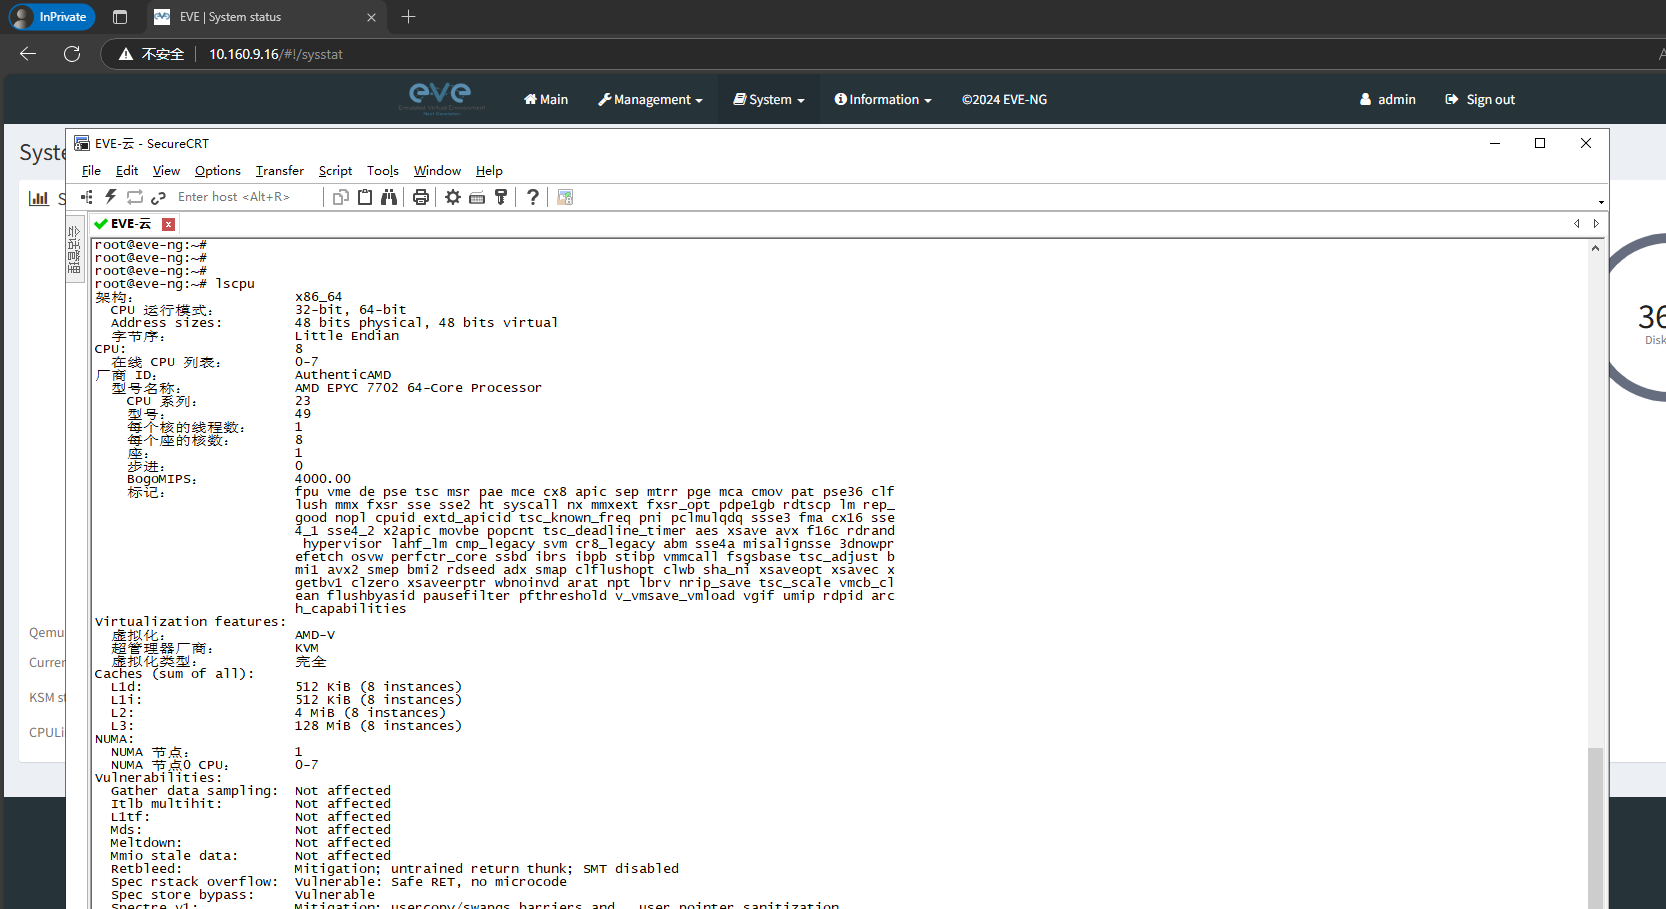Click the Print toolbar icon
Viewport: 1666px width, 909px height.
(x=421, y=197)
